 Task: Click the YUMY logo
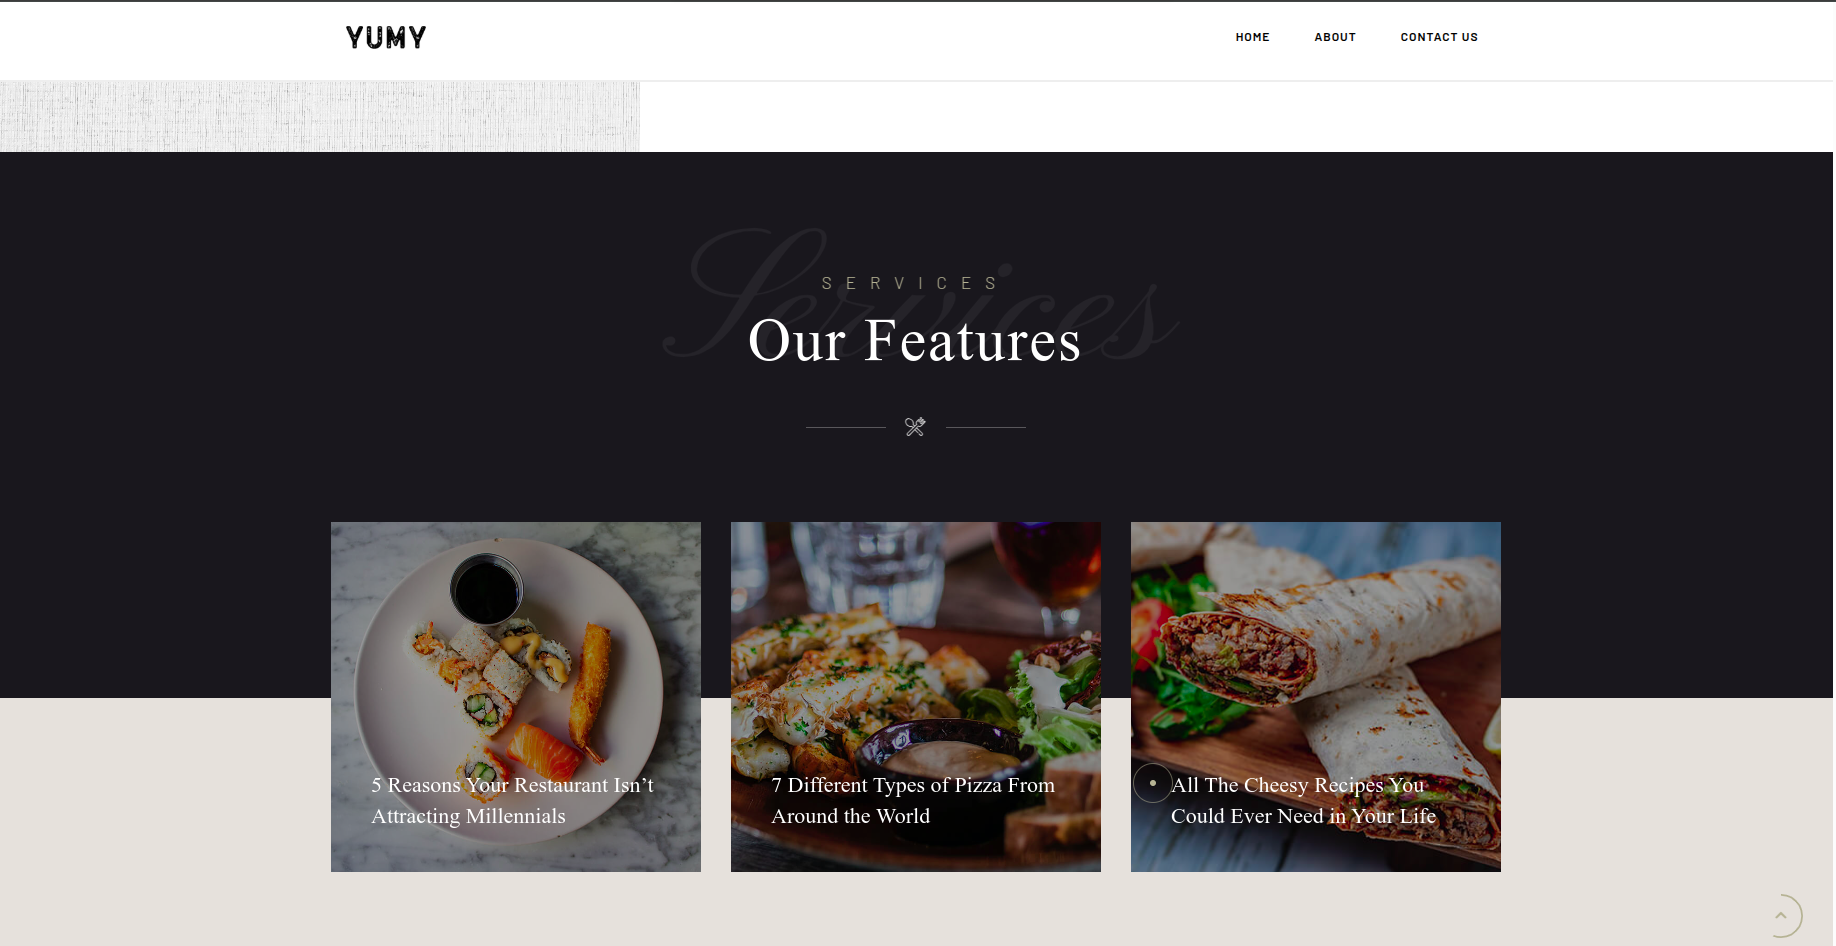click(x=386, y=38)
